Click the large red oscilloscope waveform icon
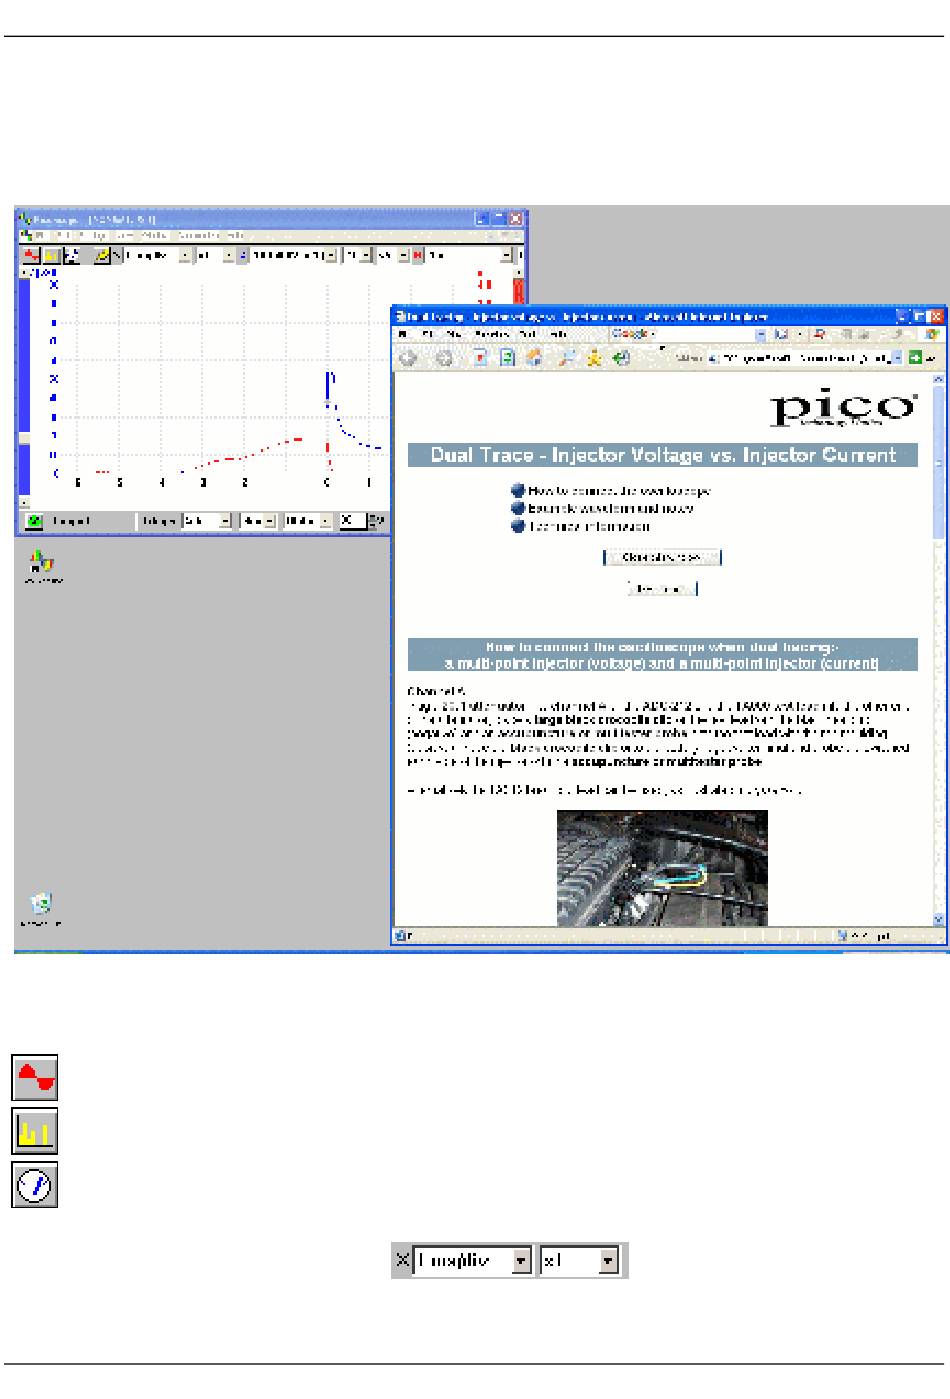Screen dimensions: 950x1399 coord(35,1079)
